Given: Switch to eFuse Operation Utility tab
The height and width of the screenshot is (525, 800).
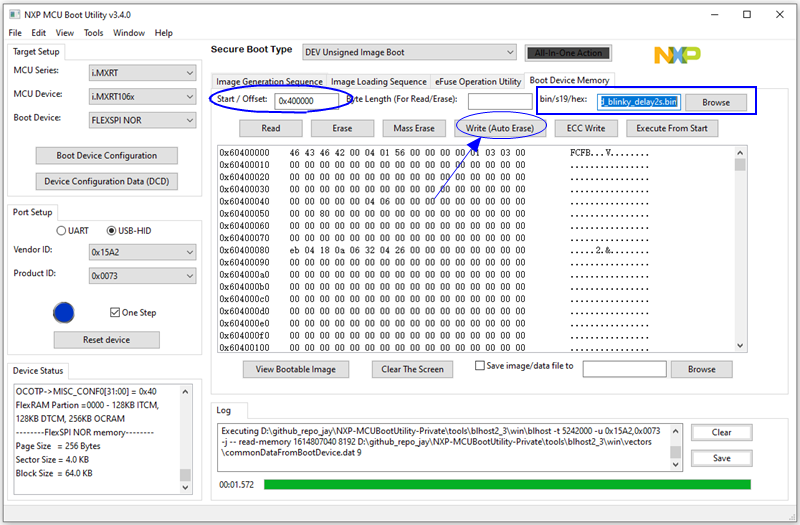Looking at the screenshot, I should point(478,82).
